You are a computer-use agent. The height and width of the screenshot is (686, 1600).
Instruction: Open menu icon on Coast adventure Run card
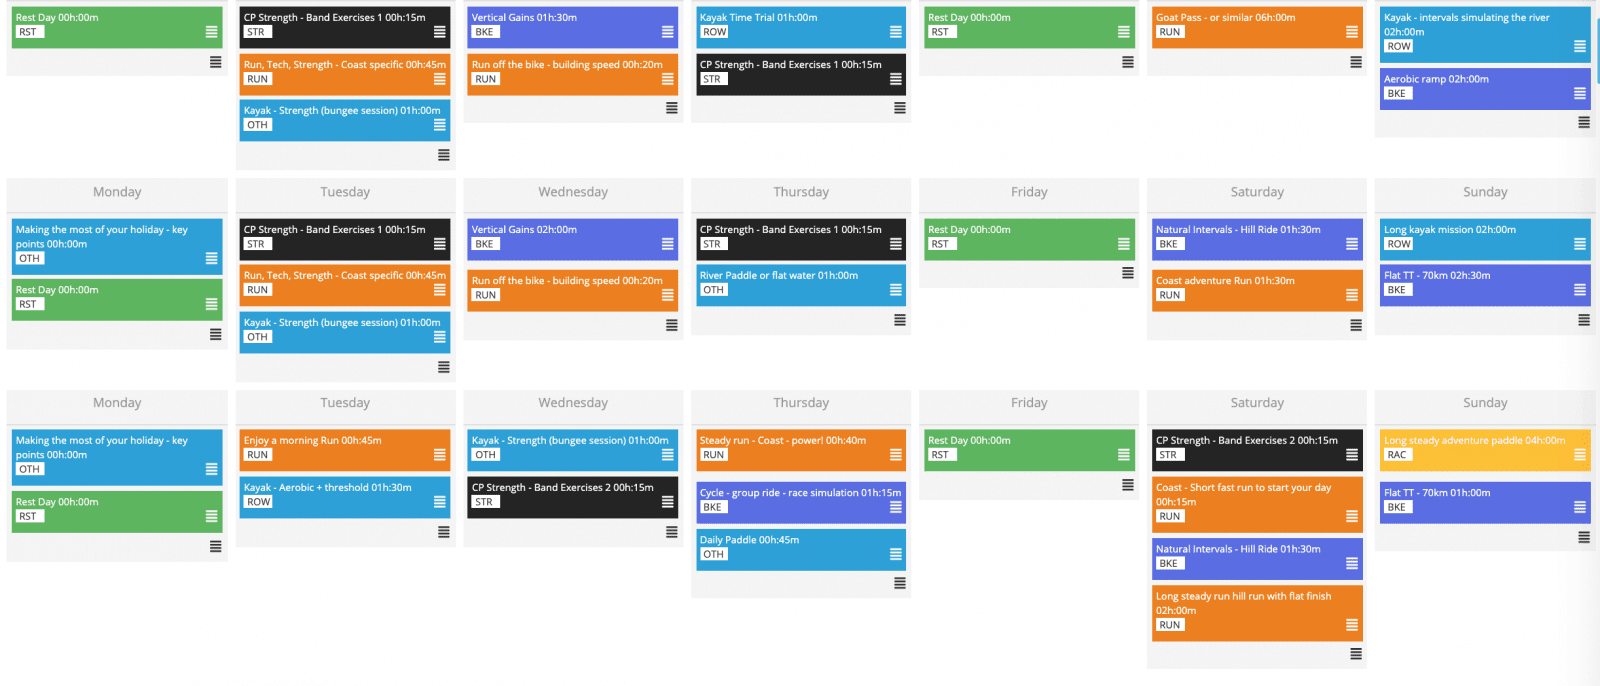pos(1352,295)
